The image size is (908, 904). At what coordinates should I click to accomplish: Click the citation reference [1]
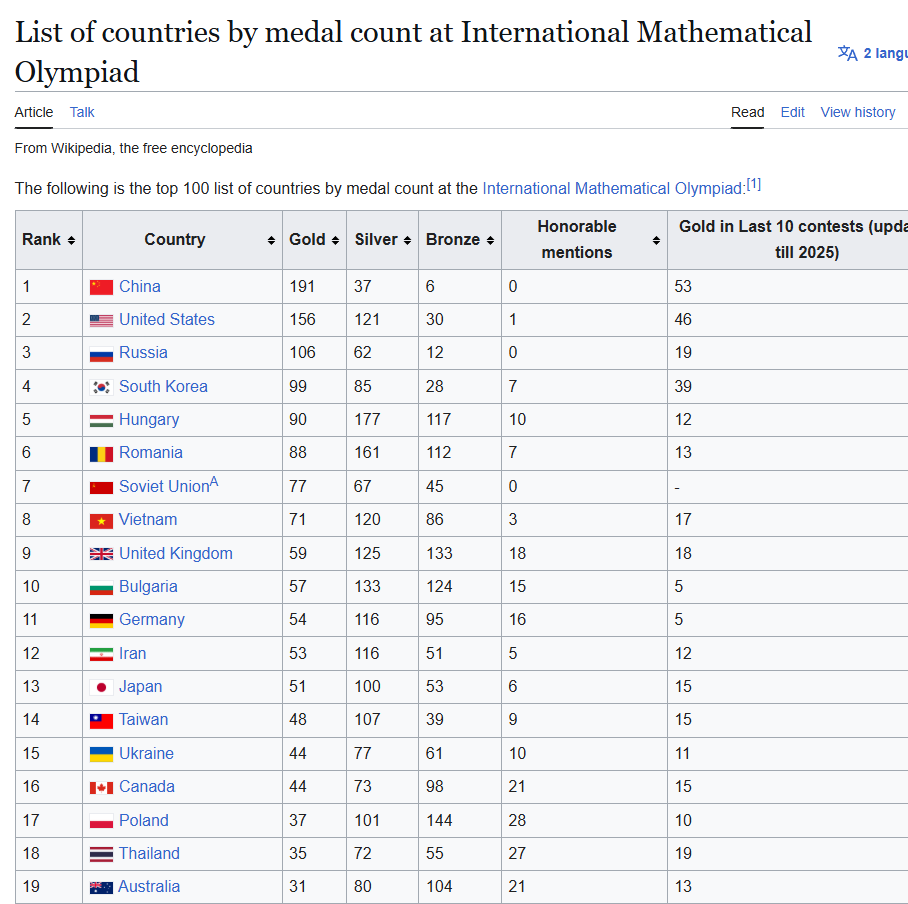754,184
